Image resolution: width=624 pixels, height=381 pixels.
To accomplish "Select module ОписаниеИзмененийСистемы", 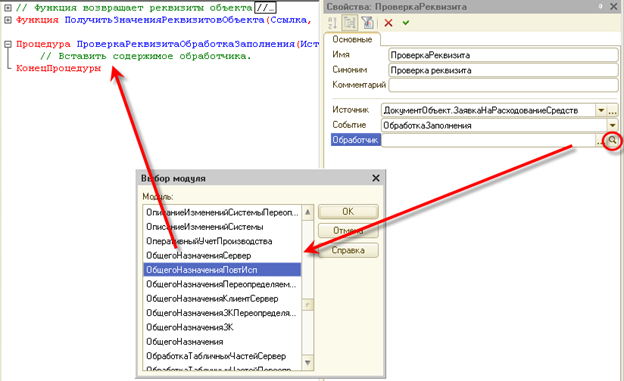I will (222, 227).
